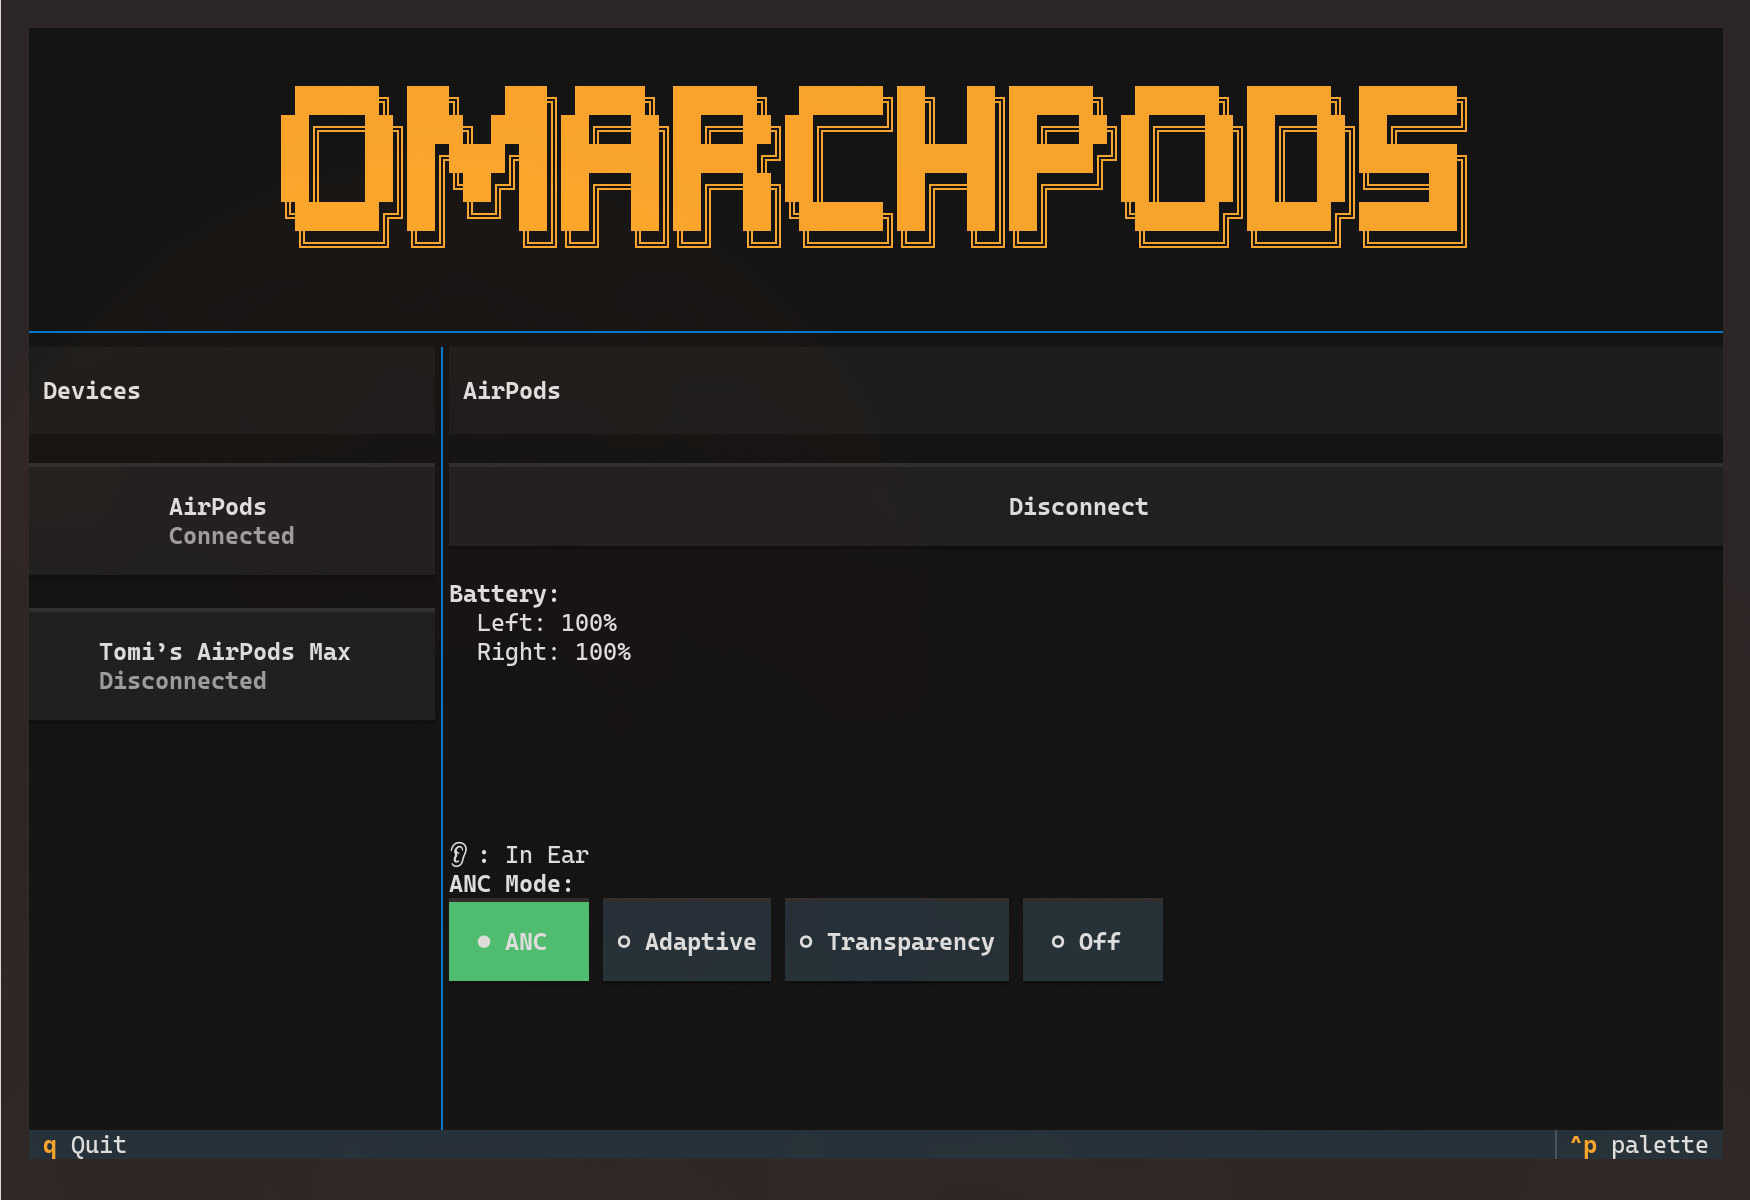The width and height of the screenshot is (1750, 1200).
Task: Select ANC noise cancellation mode
Action: tap(519, 940)
